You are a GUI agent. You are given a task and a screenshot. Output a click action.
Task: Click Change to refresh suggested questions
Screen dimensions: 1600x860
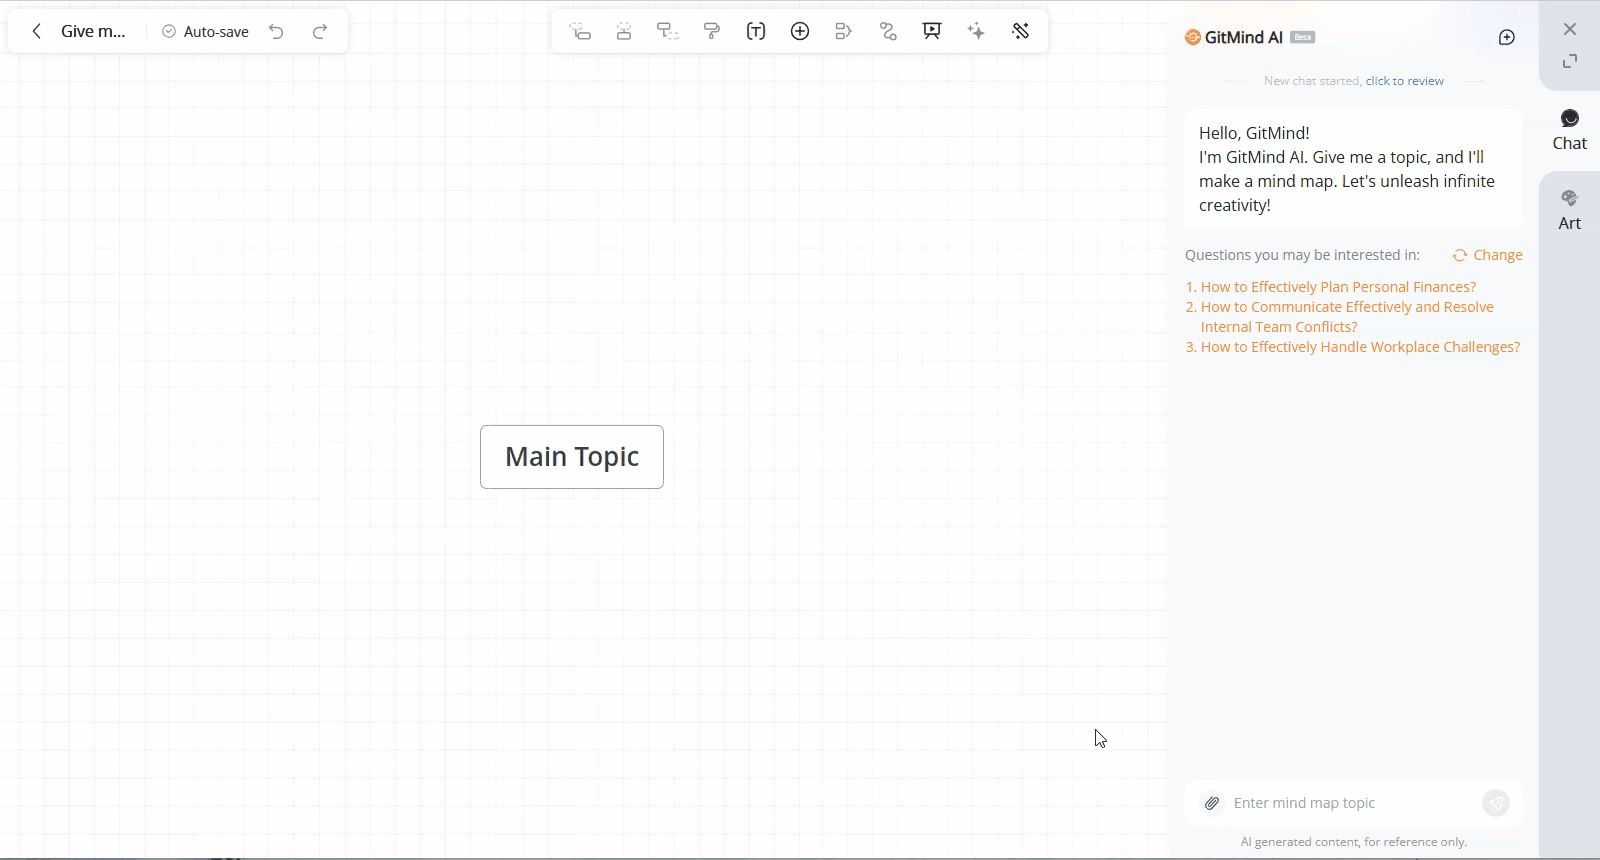click(x=1488, y=255)
